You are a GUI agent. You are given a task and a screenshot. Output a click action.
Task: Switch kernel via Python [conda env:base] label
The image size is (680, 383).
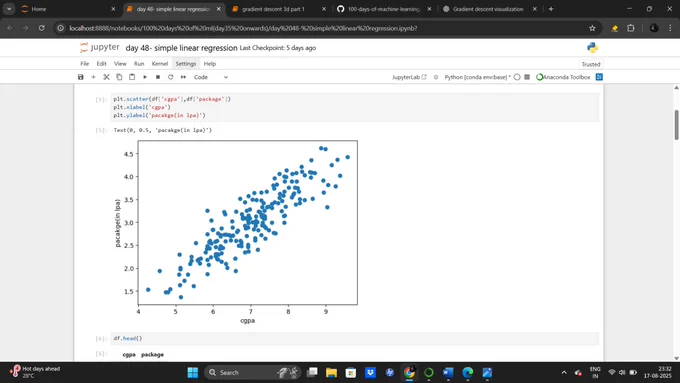[477, 77]
